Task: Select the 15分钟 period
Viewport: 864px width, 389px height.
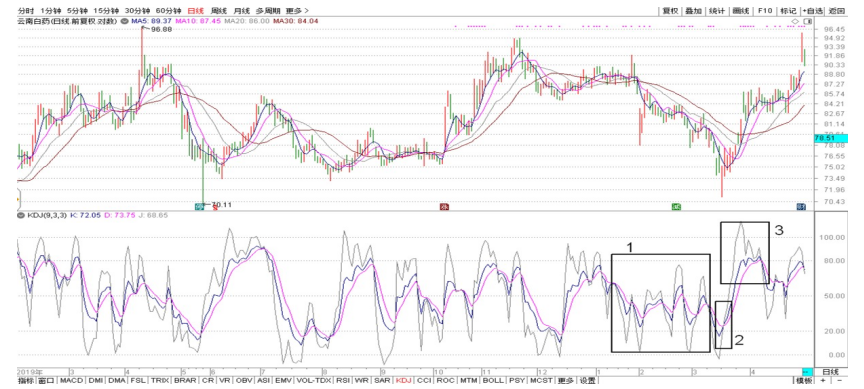Action: pos(105,10)
